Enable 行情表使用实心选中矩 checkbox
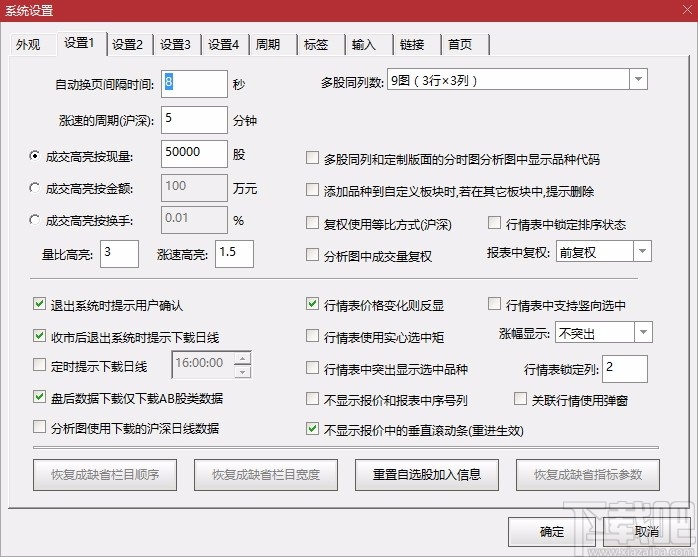Viewport: 698px width, 557px height. point(312,336)
